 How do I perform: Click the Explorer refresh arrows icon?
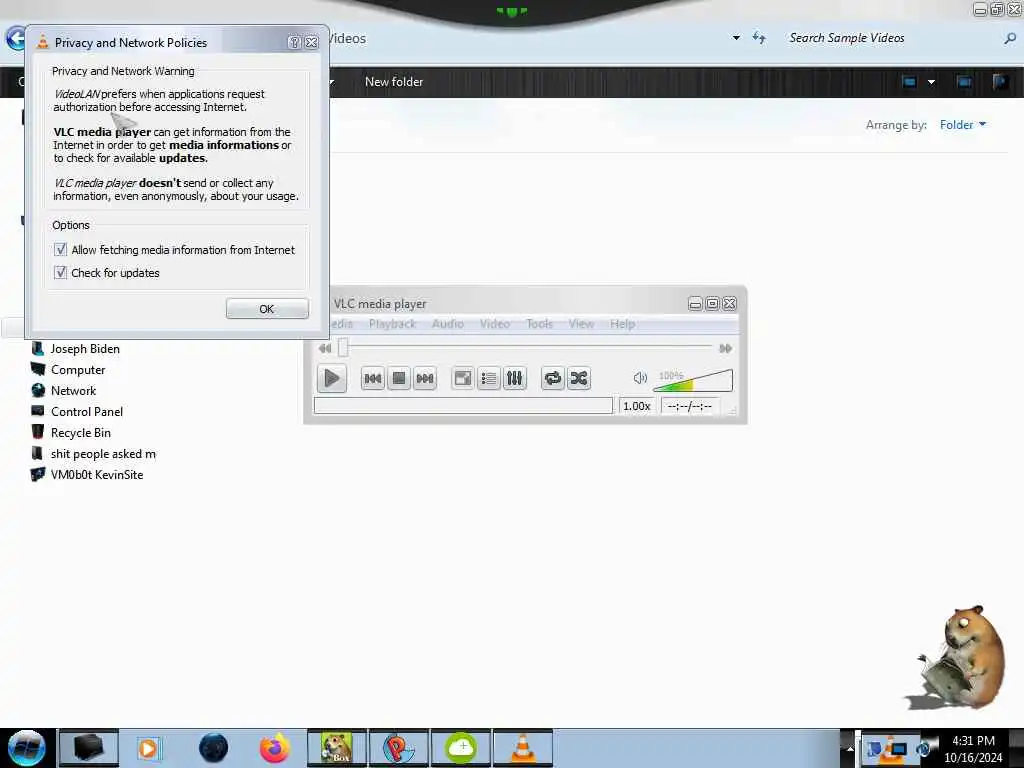759,38
